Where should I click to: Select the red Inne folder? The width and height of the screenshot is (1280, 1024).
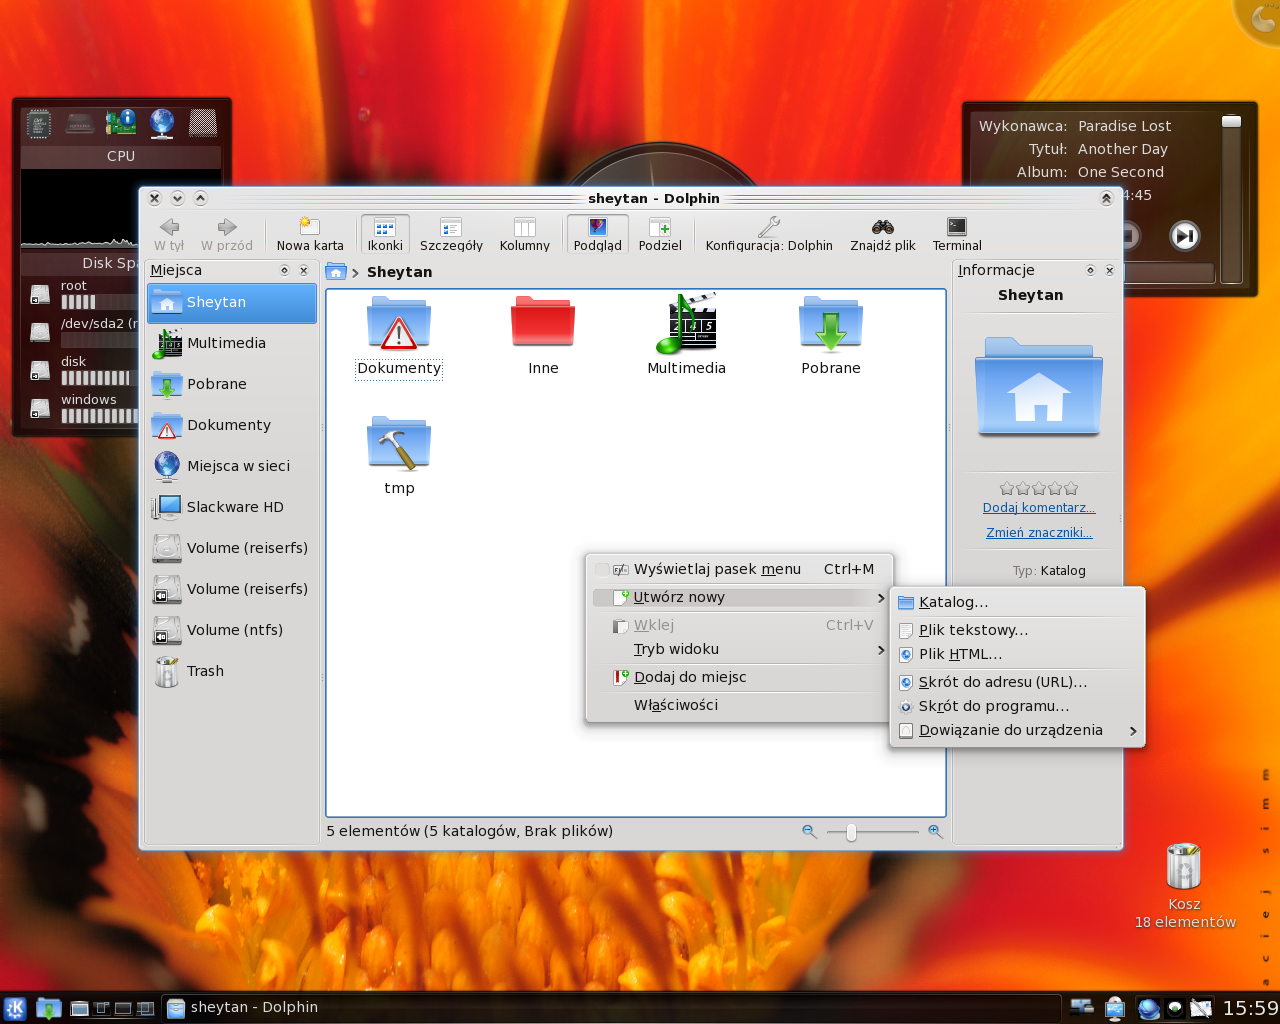coord(543,337)
